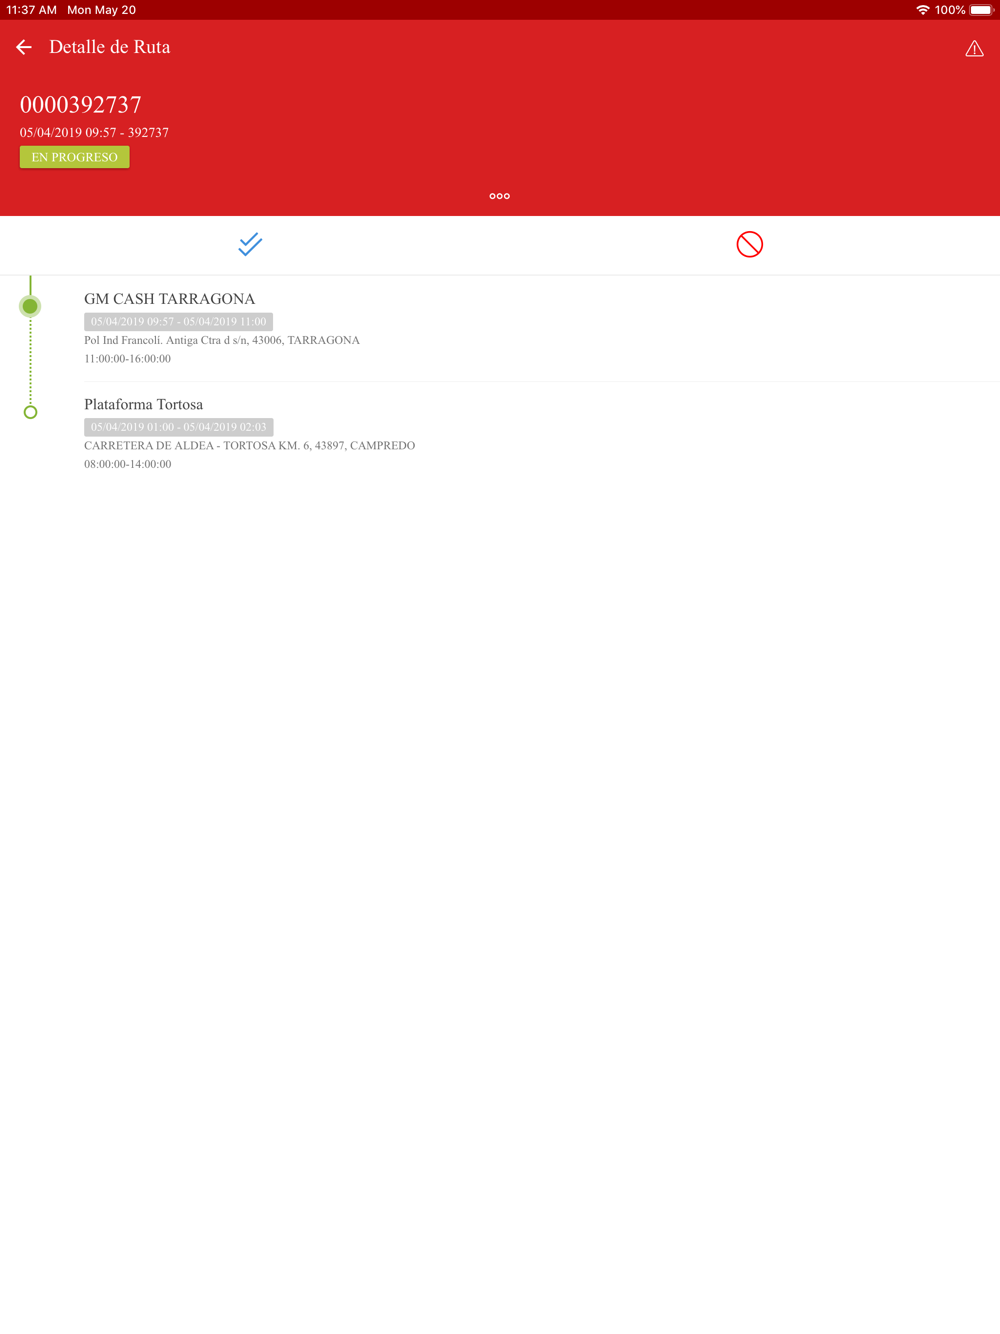1000x1334 pixels.
Task: Expand header with three dots indicator
Action: point(500,196)
